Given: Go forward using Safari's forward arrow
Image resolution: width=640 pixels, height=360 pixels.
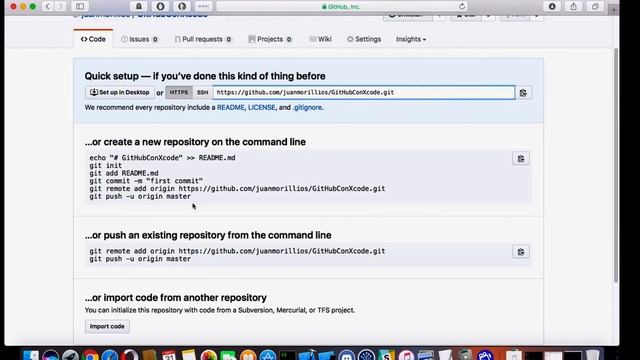Looking at the screenshot, I should (60, 6).
